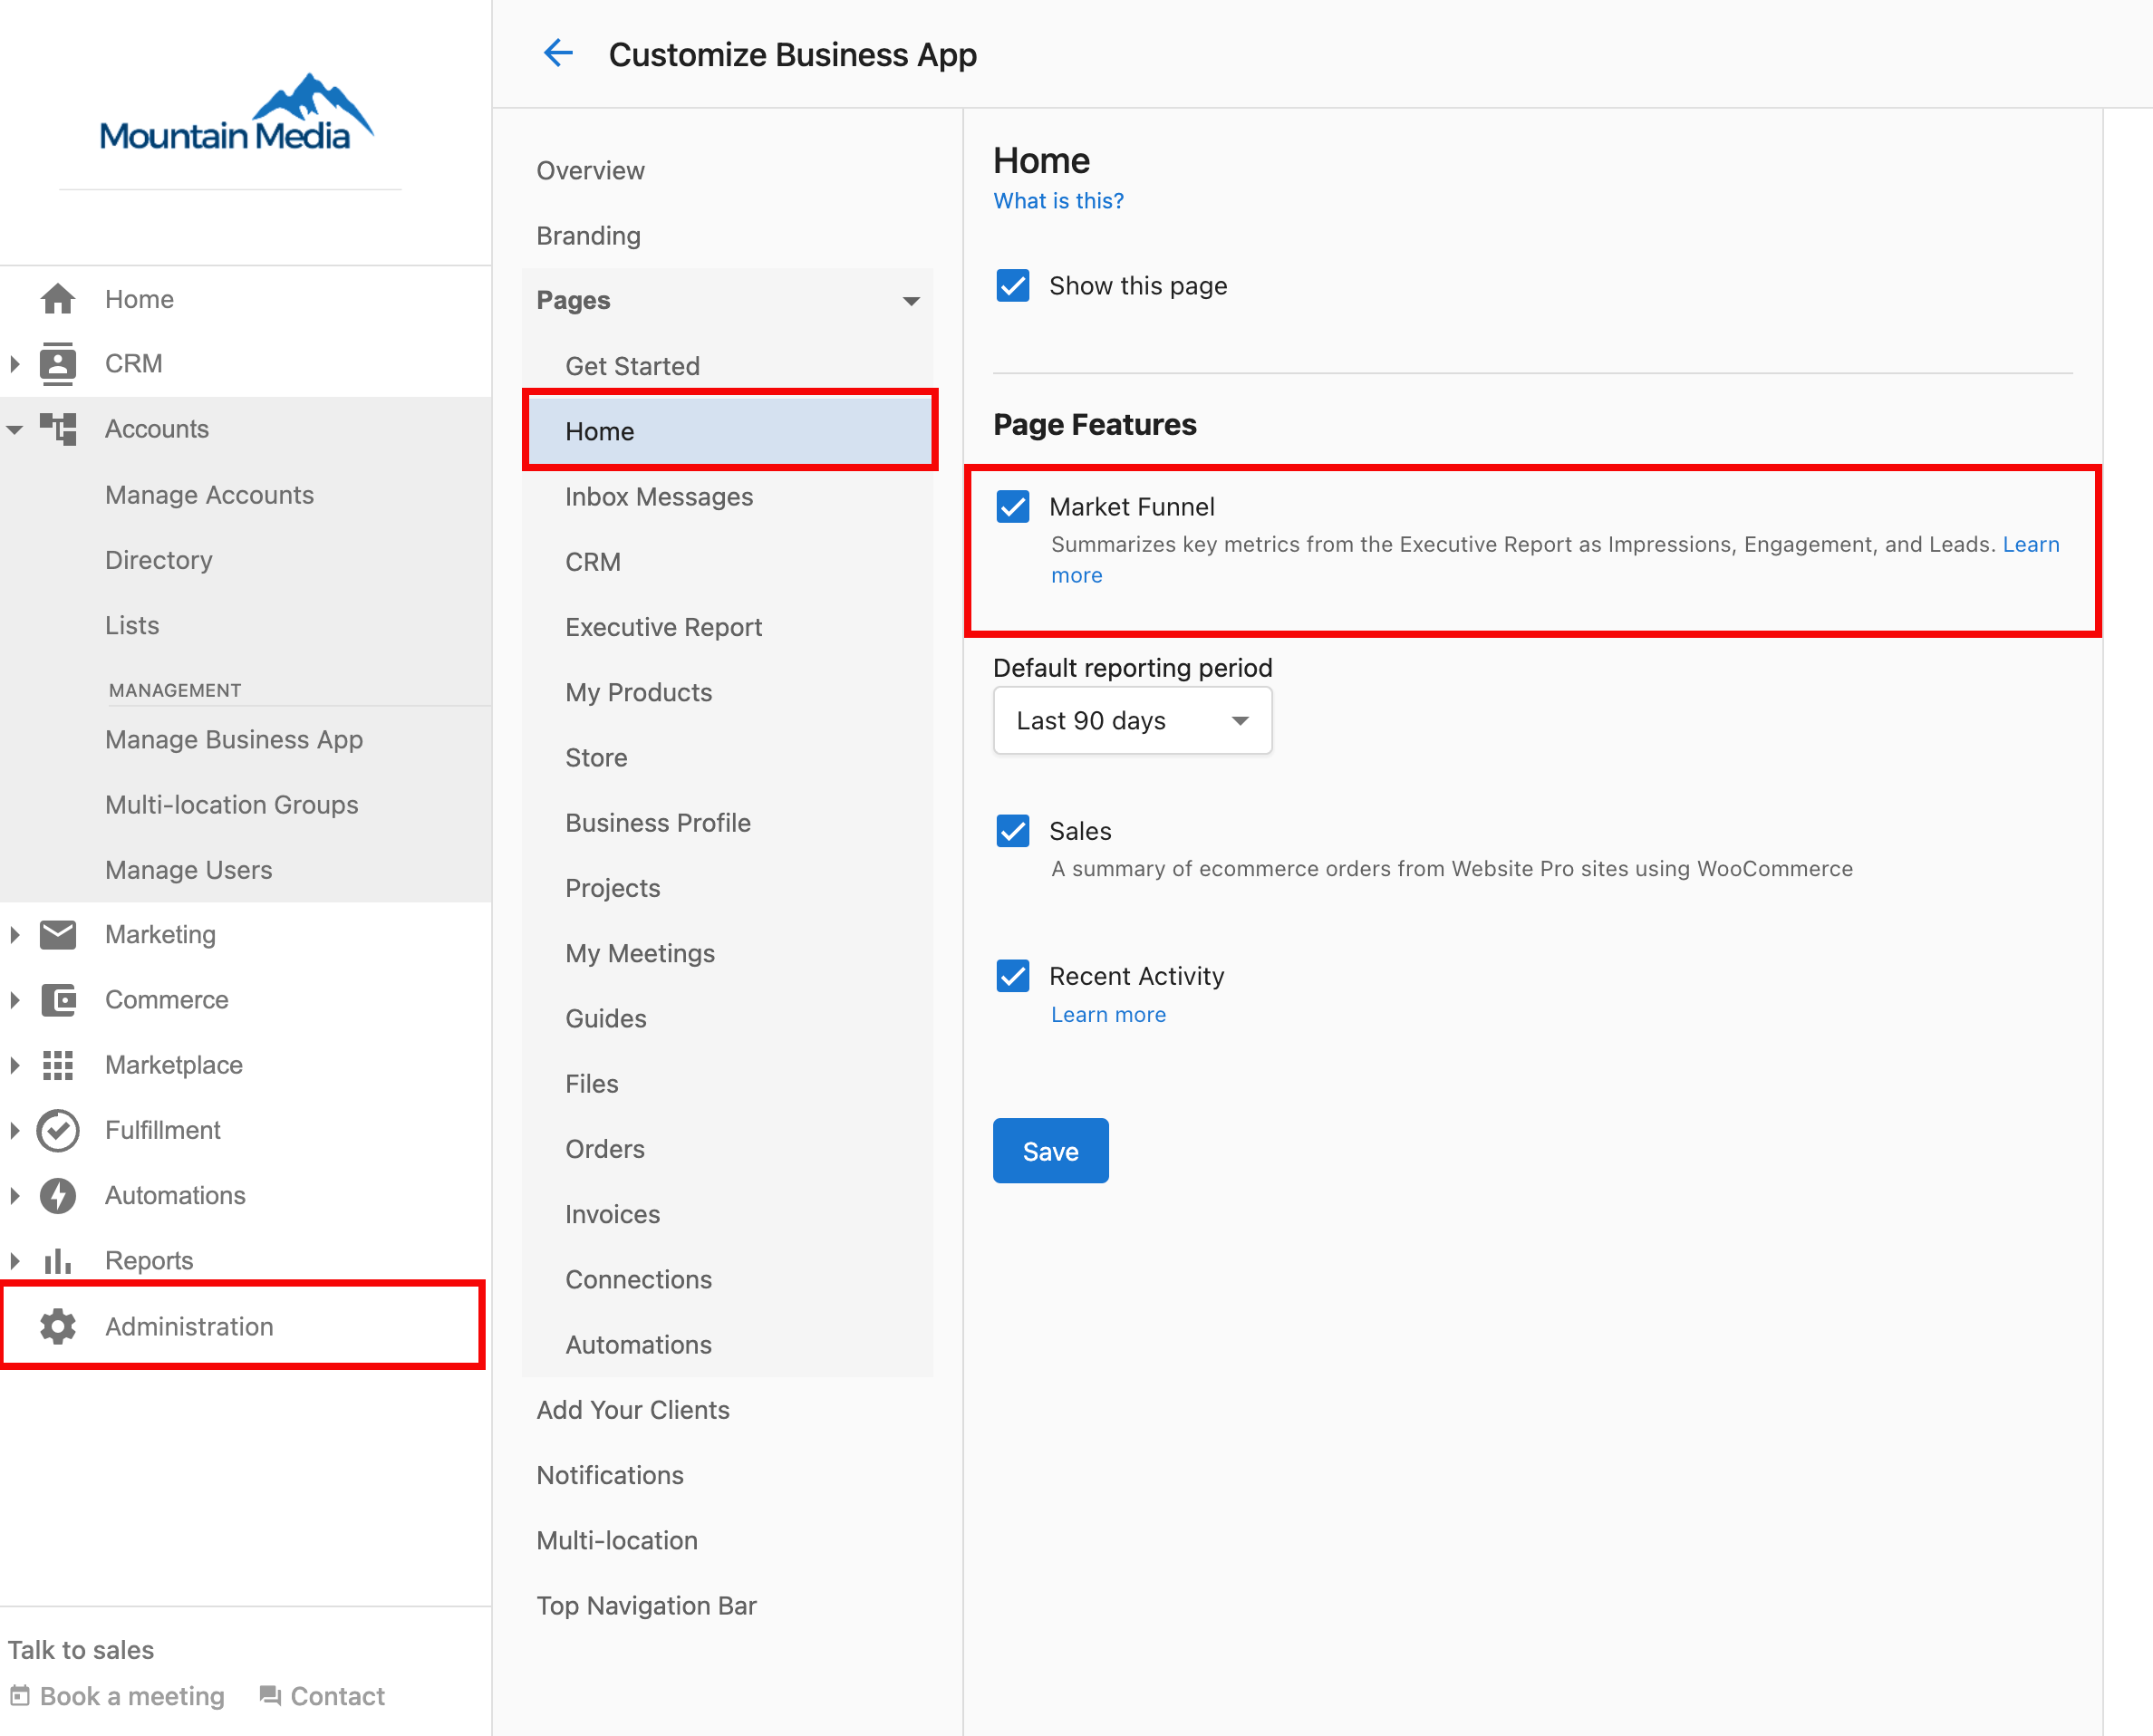Expand the CRM sidebar arrow
2153x1736 pixels.
[x=15, y=364]
